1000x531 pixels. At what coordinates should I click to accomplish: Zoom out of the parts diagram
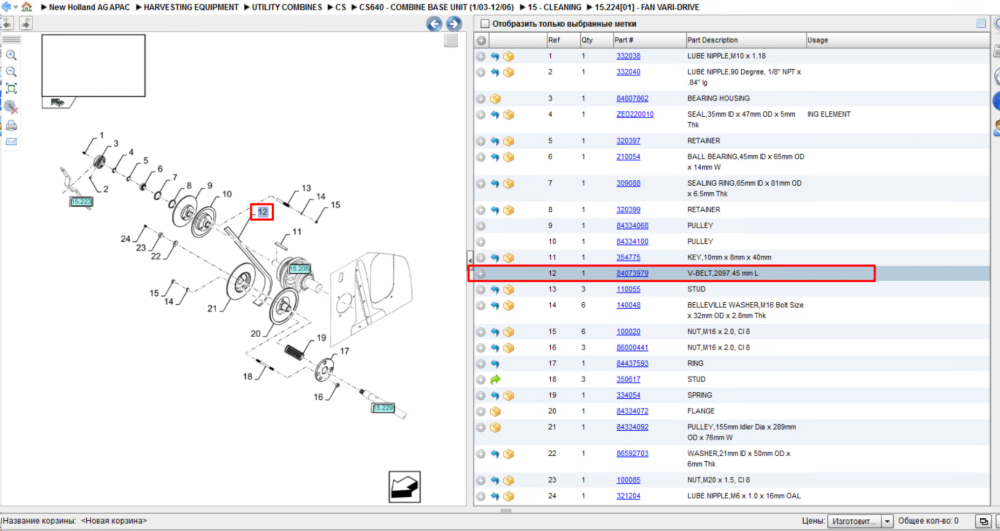11,71
